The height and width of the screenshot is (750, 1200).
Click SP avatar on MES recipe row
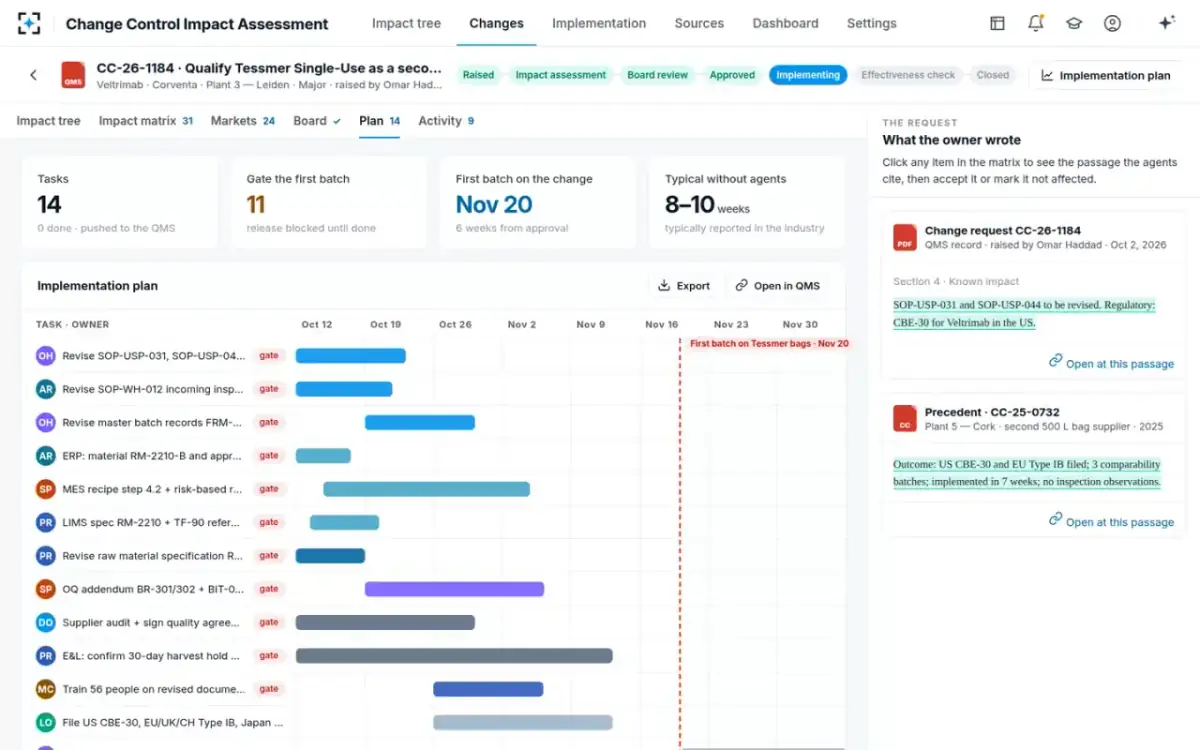click(45, 489)
